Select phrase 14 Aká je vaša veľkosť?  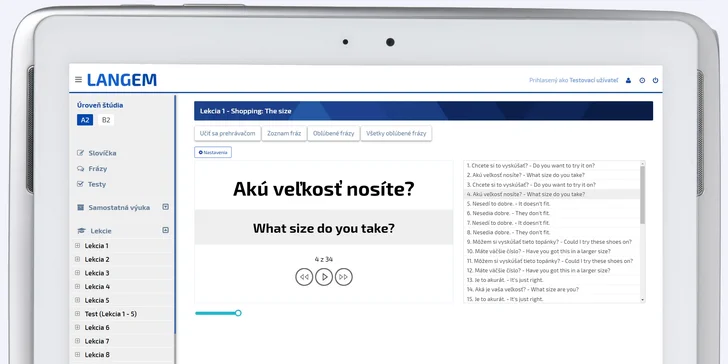[x=552, y=289]
